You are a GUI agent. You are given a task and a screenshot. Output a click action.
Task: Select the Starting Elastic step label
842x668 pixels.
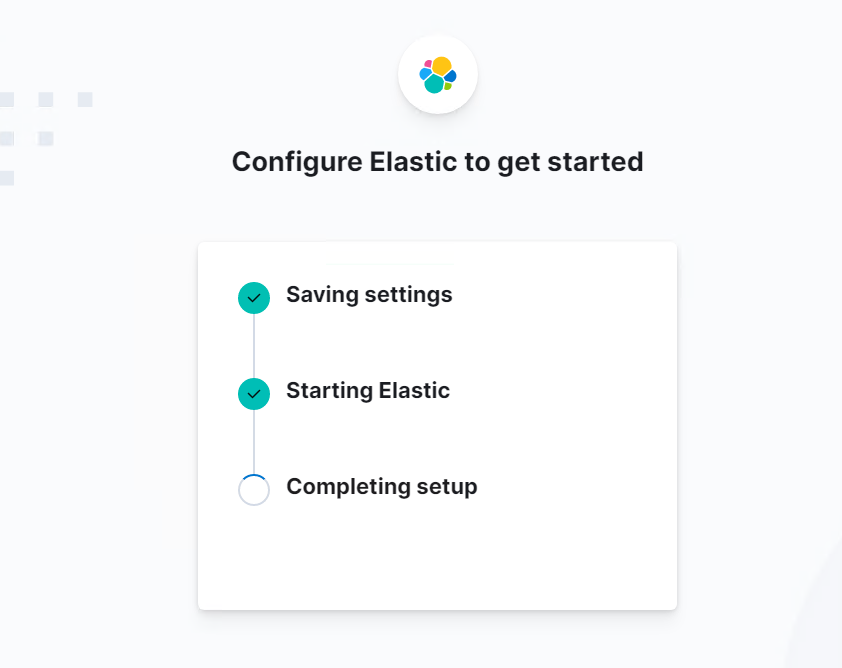click(368, 391)
